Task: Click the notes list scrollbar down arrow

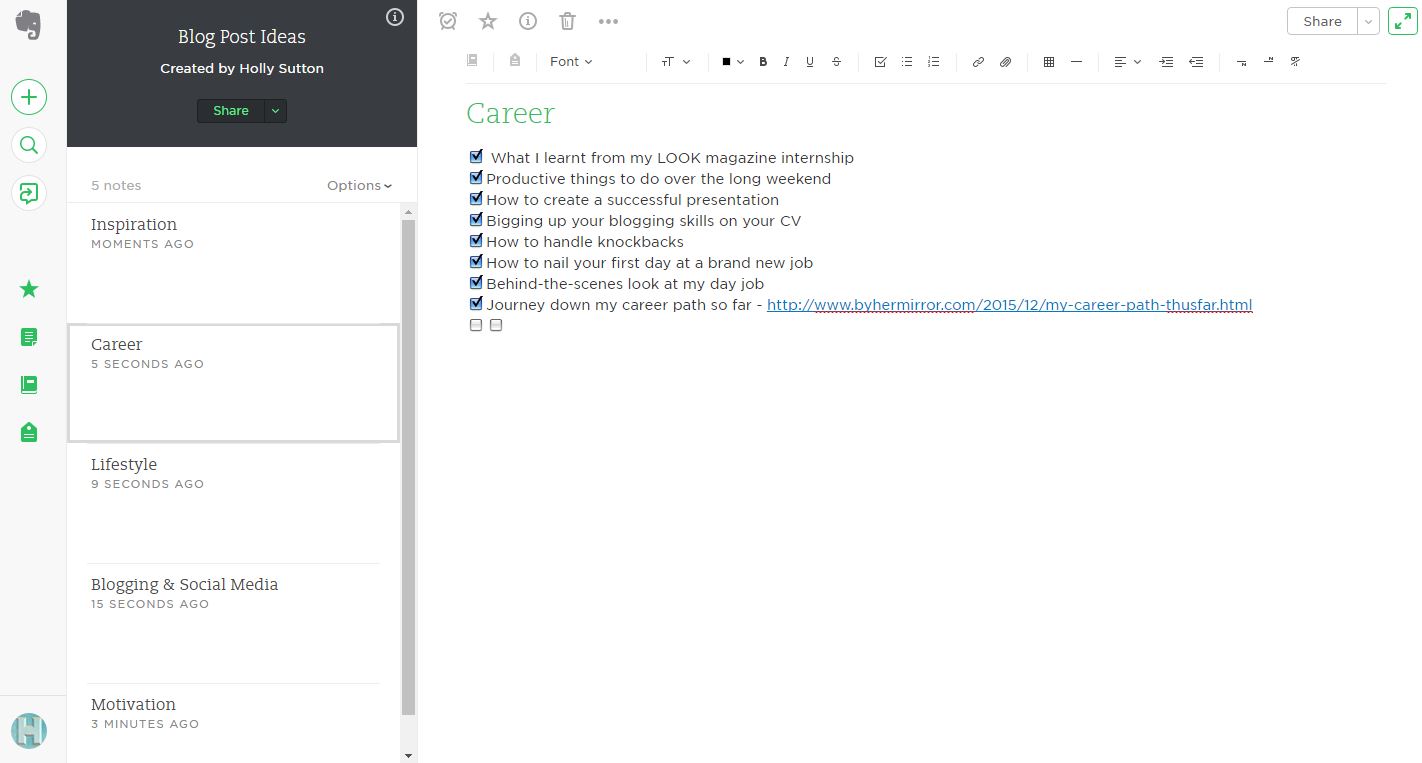Action: [408, 755]
